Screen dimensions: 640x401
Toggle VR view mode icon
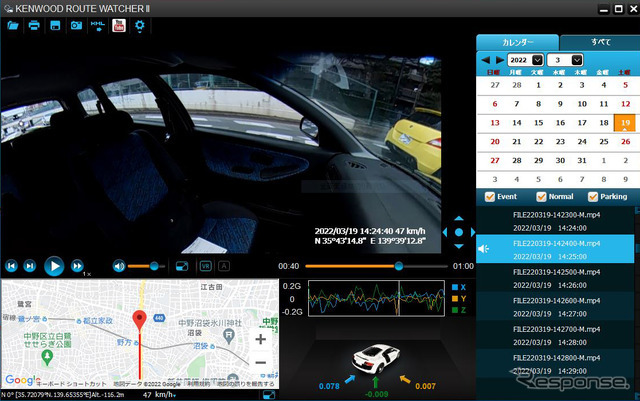pos(206,266)
